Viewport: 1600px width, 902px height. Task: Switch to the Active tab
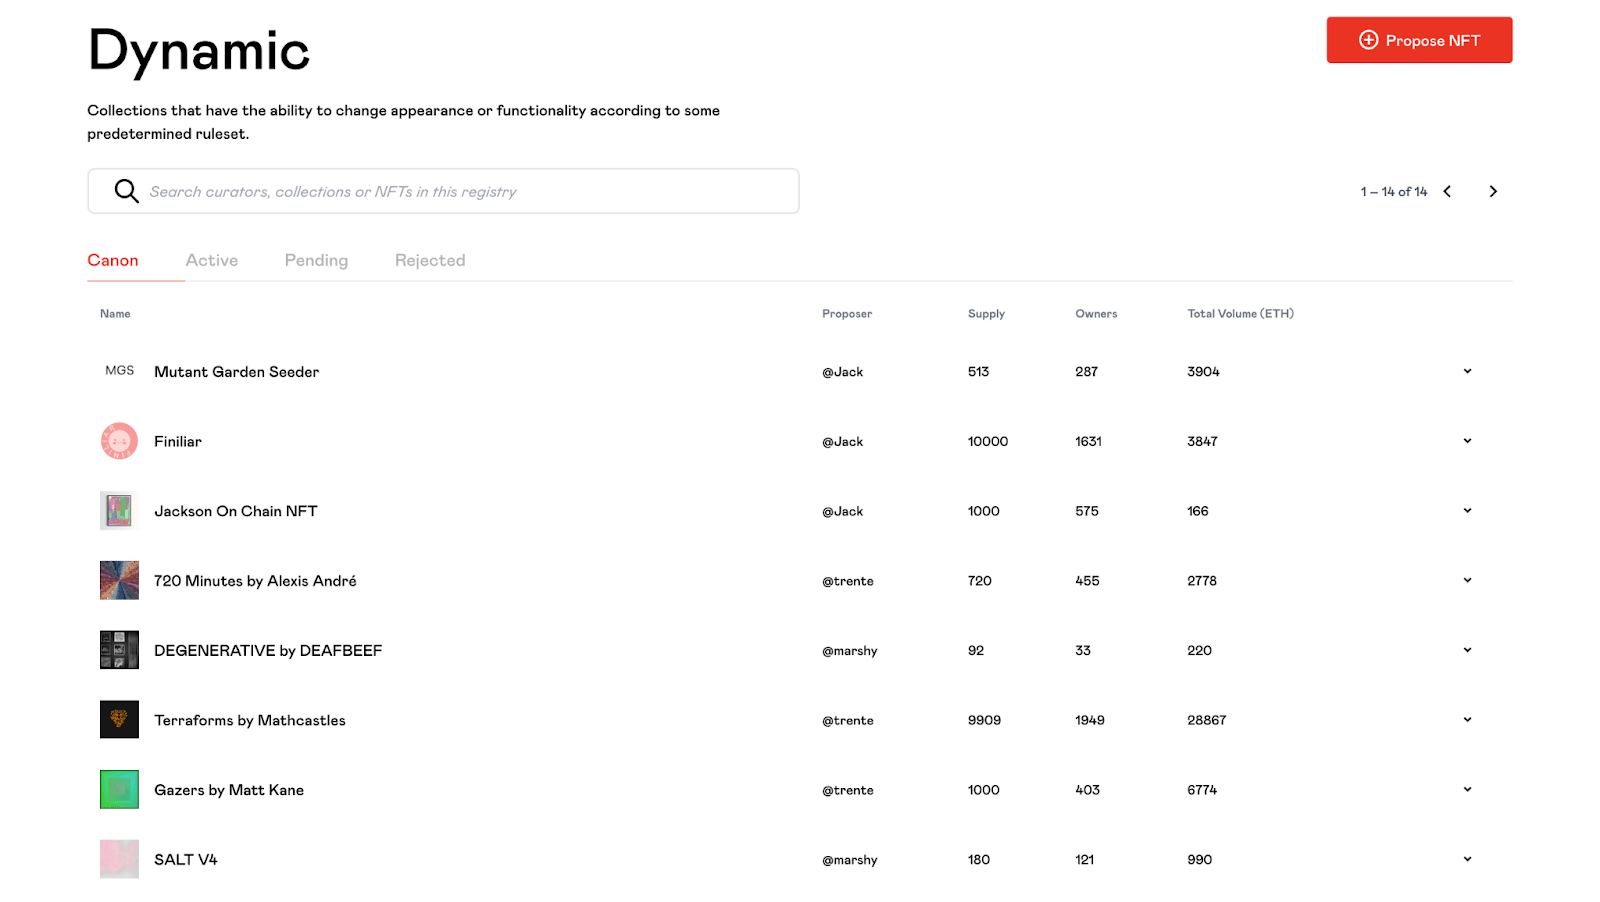[x=212, y=260]
